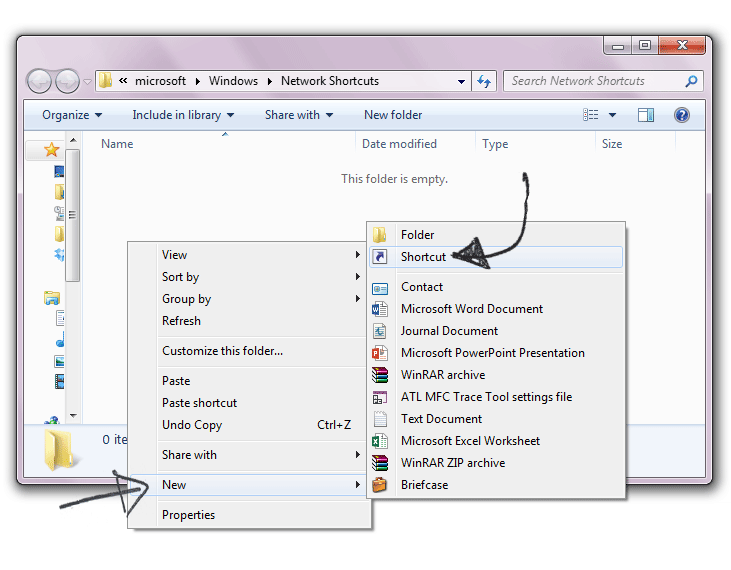
Task: Click the Excel Worksheet icon
Action: [x=379, y=441]
